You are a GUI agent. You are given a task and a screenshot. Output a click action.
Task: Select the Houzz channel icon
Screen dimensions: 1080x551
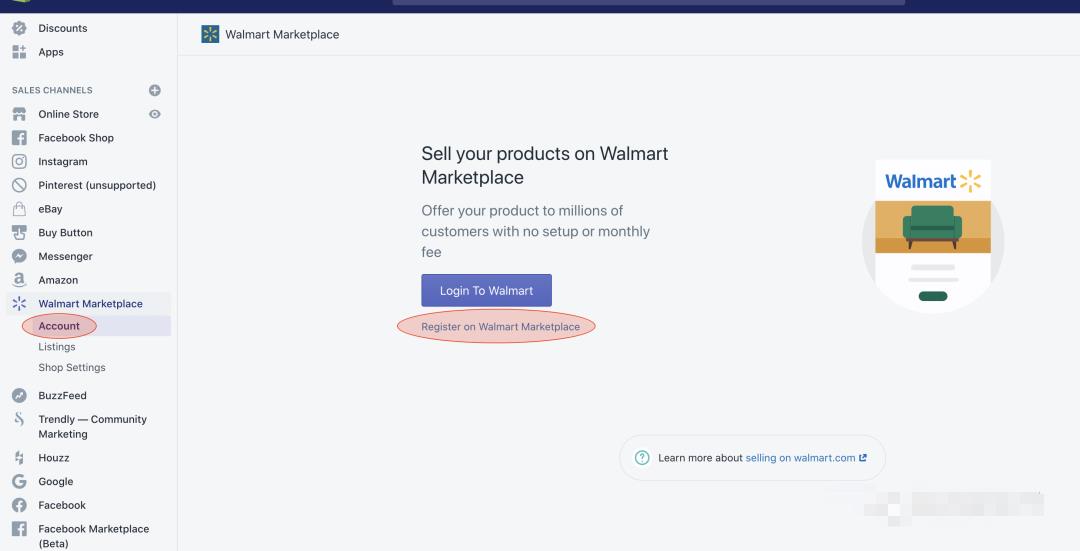pos(19,458)
